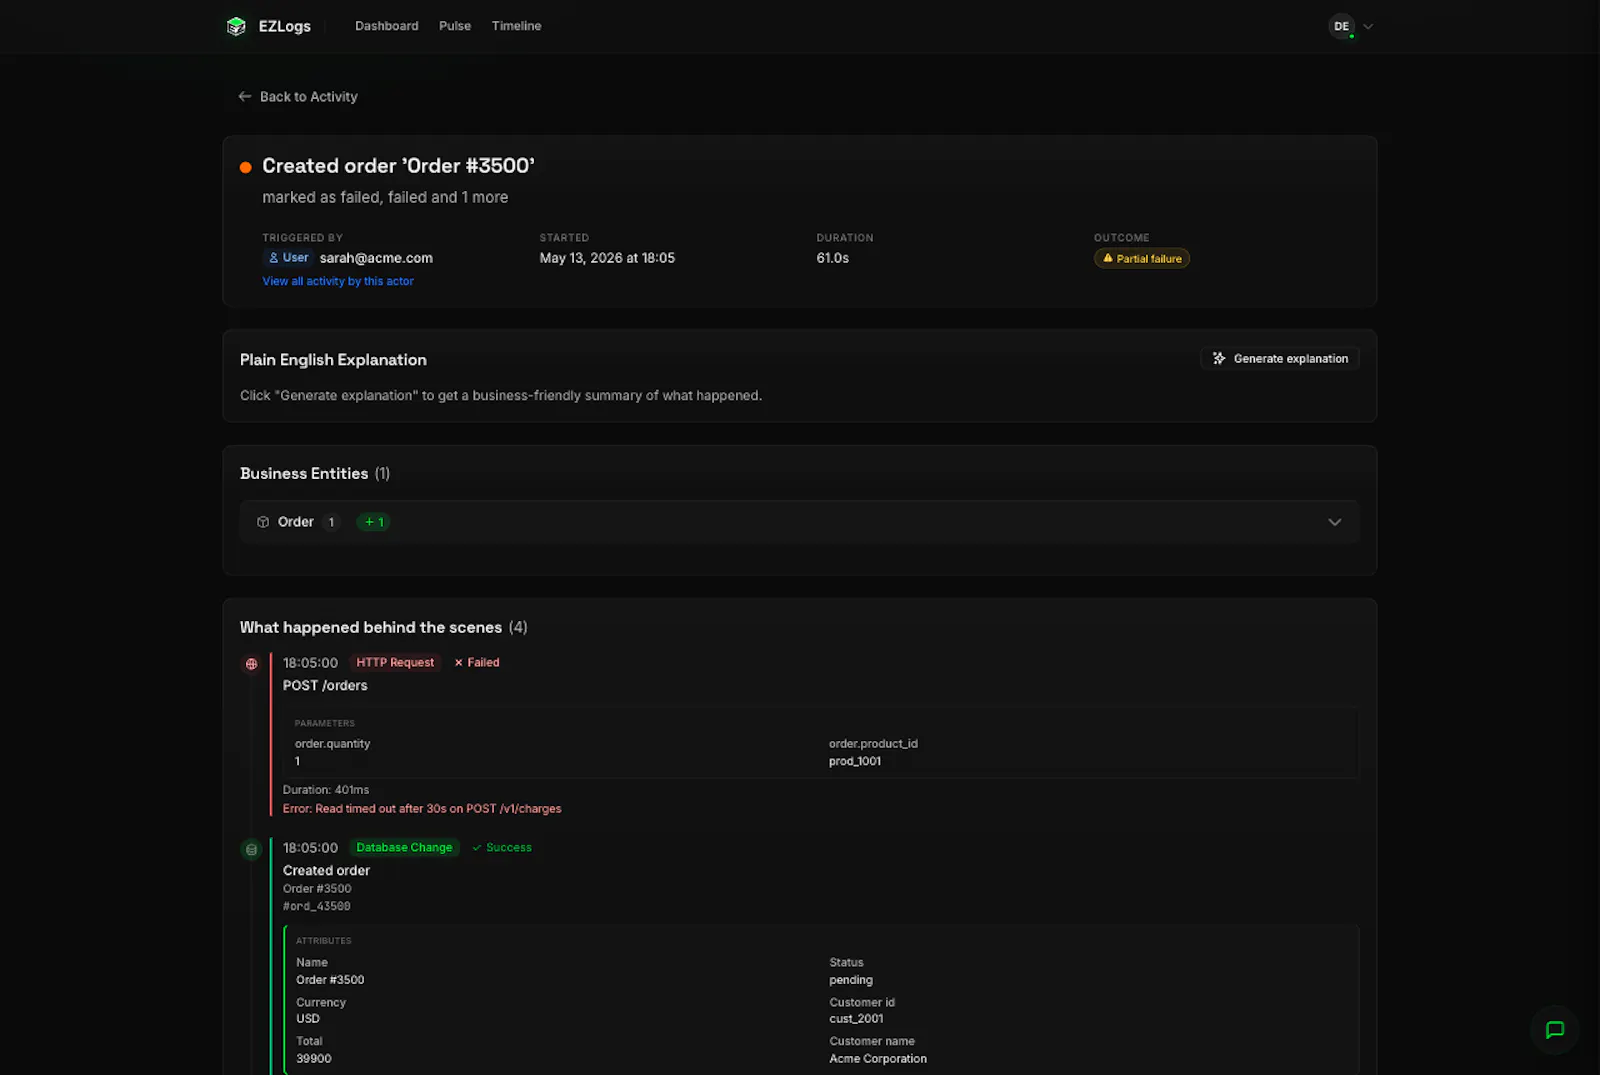Screen dimensions: 1600x1075
Task: Click the #ord_43500 identifier
Action: 317,907
